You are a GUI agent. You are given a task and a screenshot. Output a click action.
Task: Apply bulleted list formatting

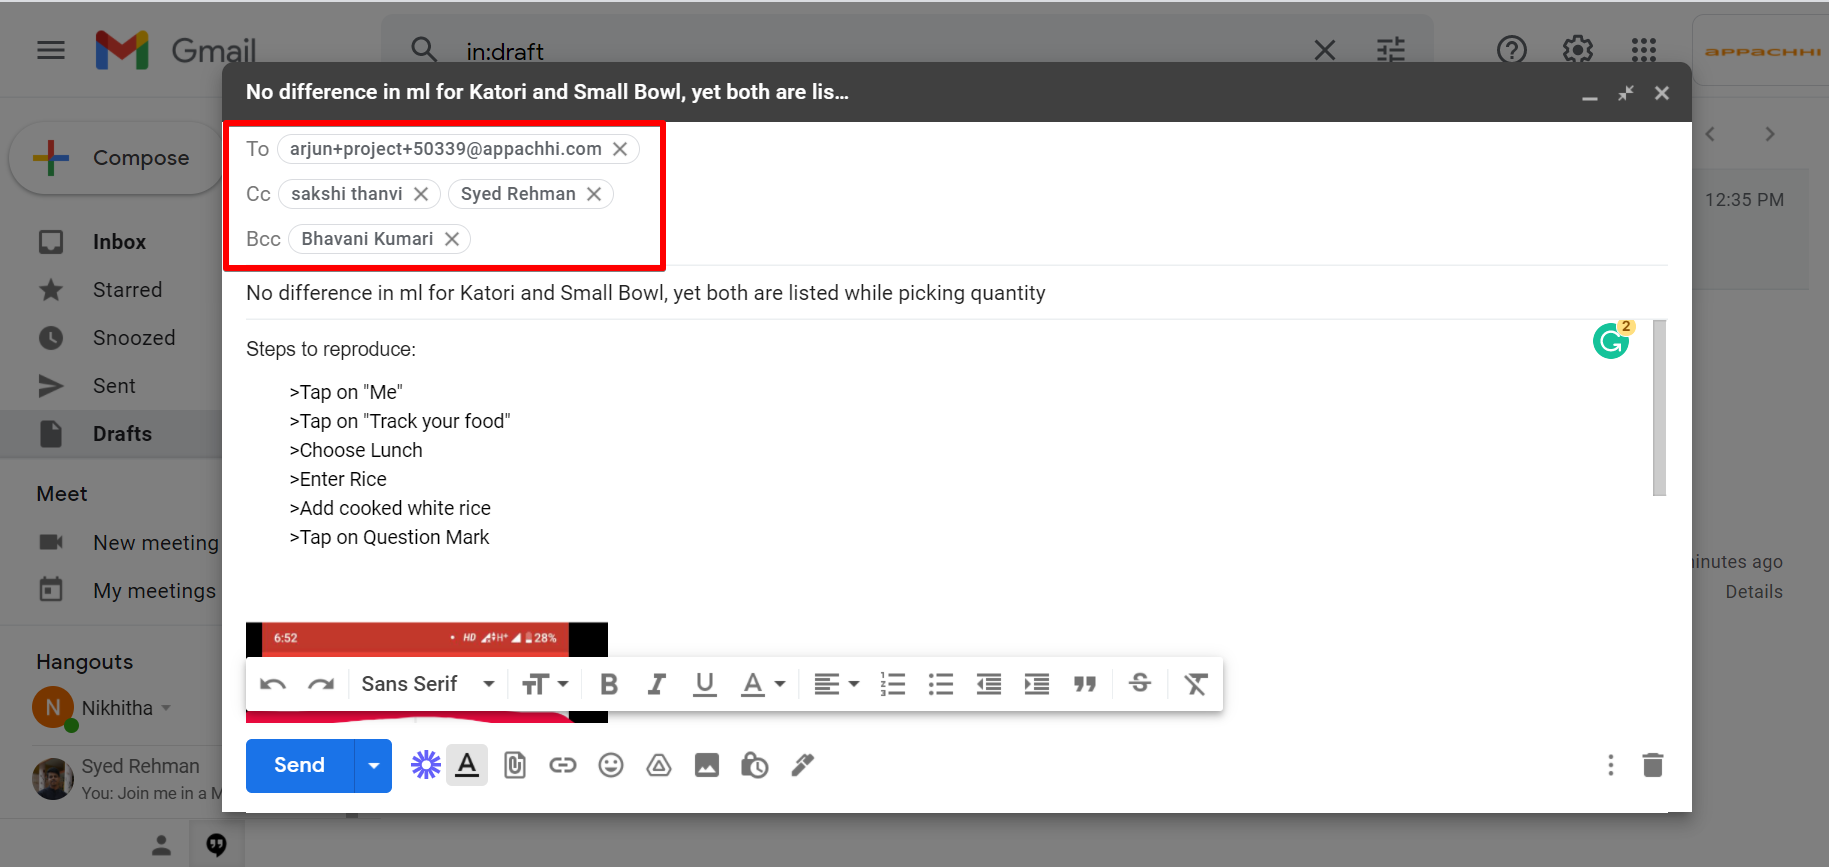click(941, 684)
